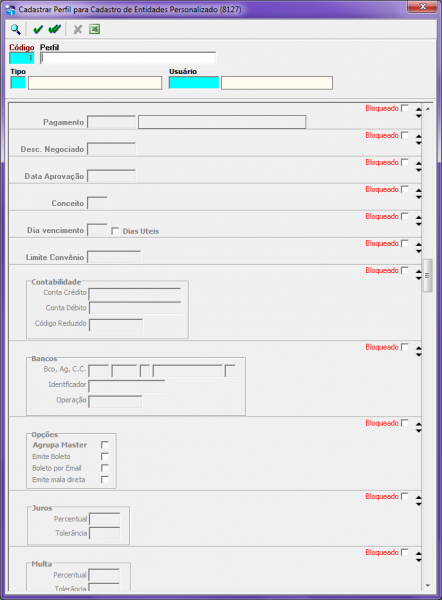Click the app icon in title bar
The image size is (442, 600).
point(10,10)
